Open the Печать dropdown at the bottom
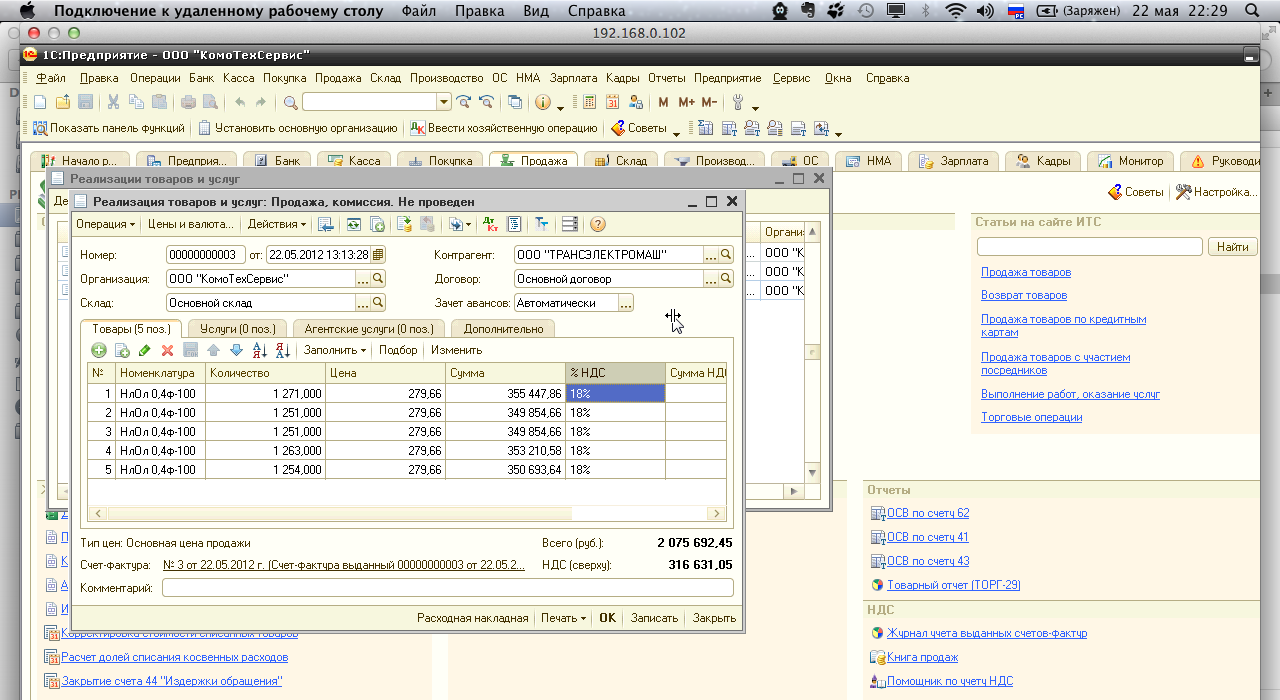Screen dimensions: 1280x700 (563, 618)
